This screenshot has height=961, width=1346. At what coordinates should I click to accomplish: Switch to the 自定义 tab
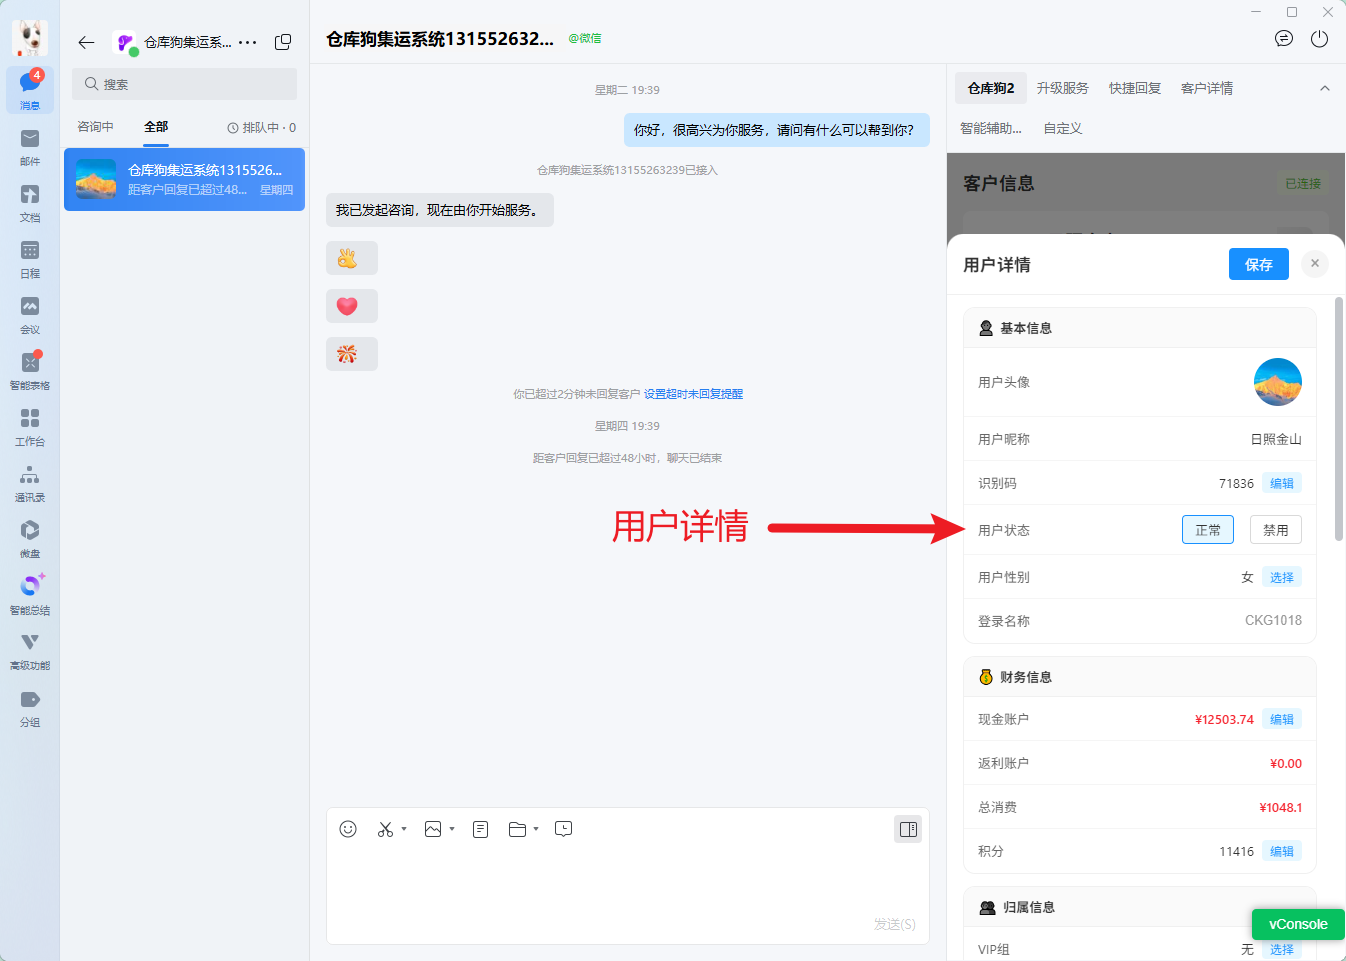point(1063,128)
